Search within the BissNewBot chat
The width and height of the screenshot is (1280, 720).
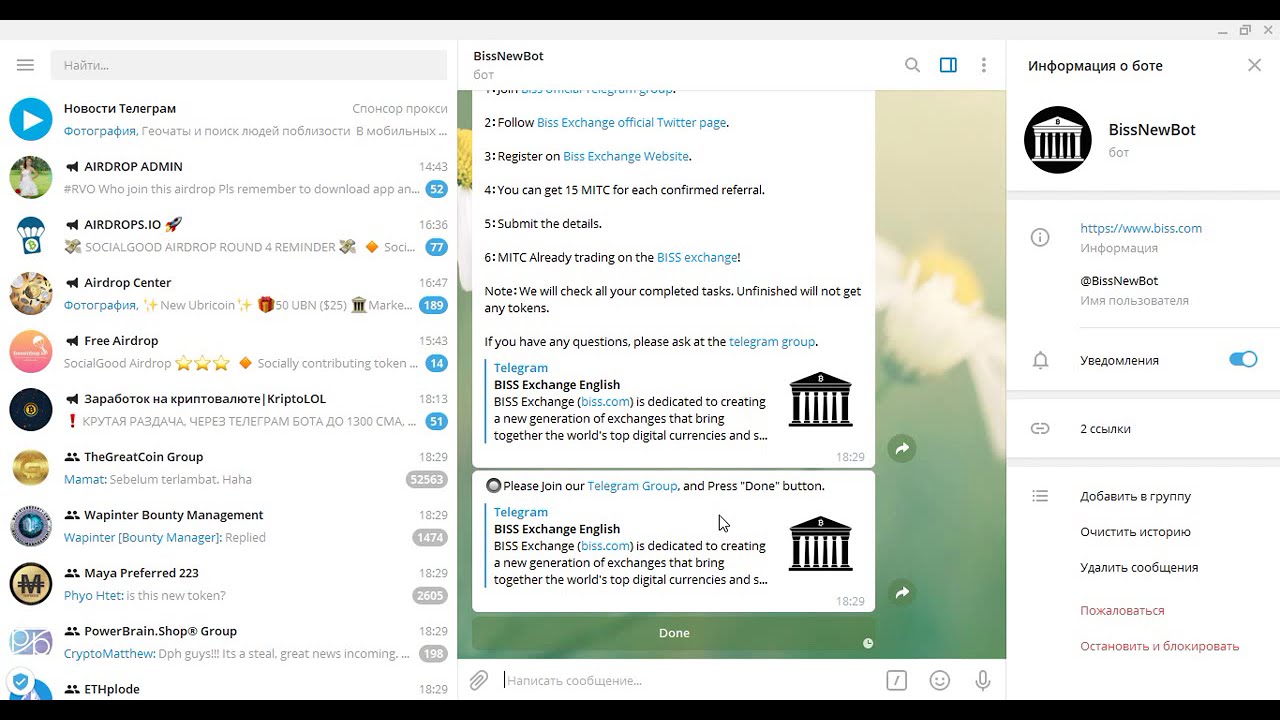[912, 65]
